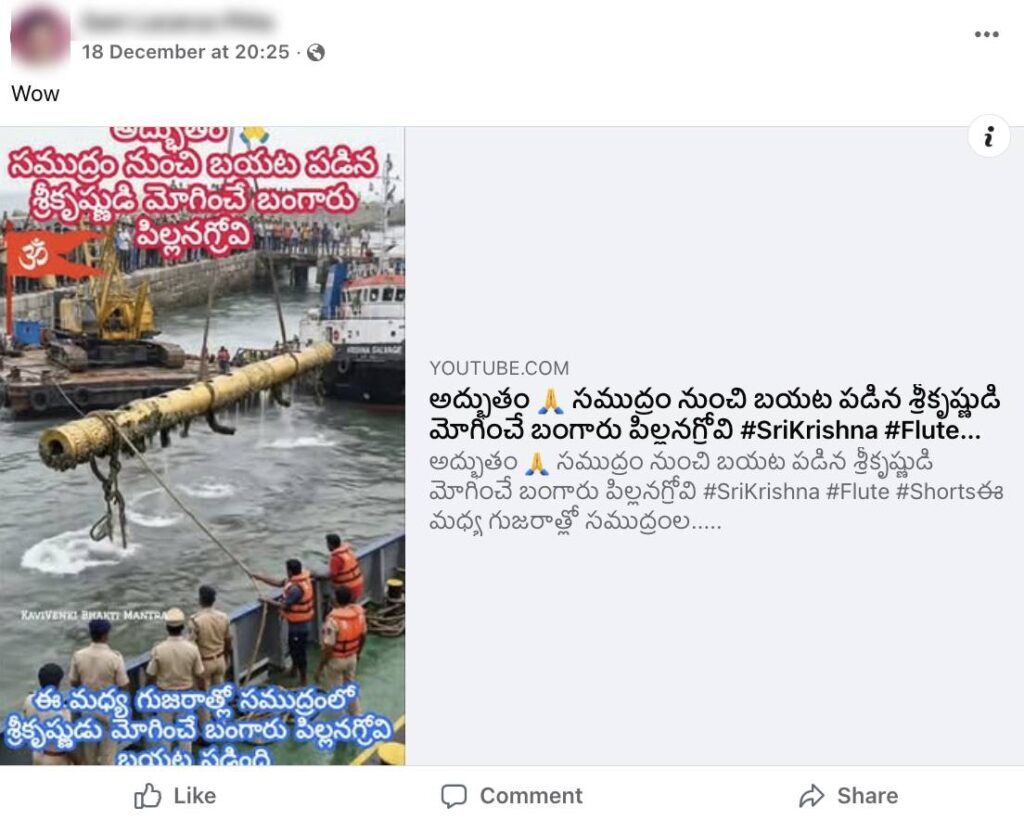Click the grey link description text
The image size is (1024, 833).
(x=716, y=492)
